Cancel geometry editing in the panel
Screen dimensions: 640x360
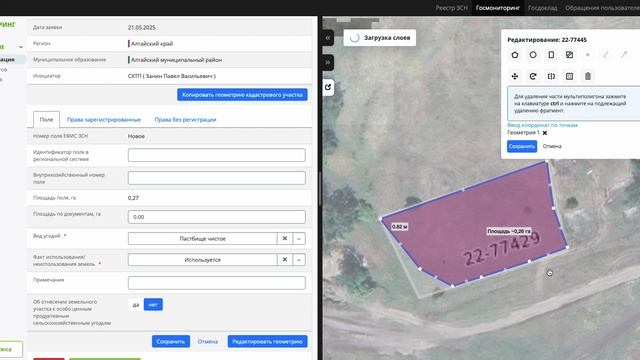pos(552,146)
